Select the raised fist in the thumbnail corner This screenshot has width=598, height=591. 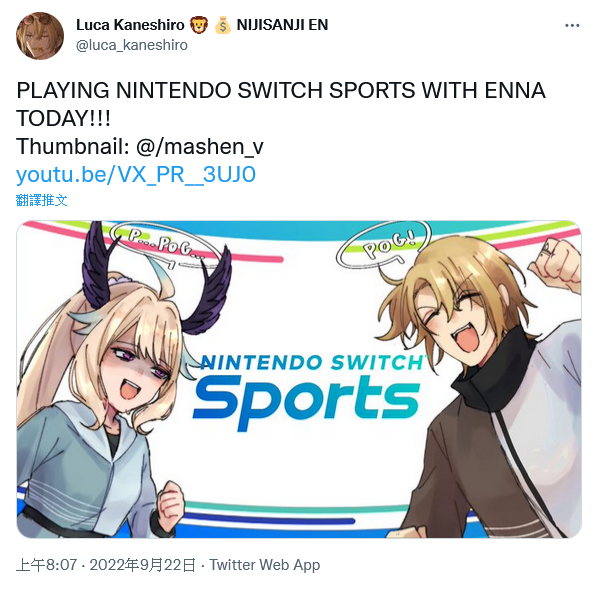(x=555, y=263)
